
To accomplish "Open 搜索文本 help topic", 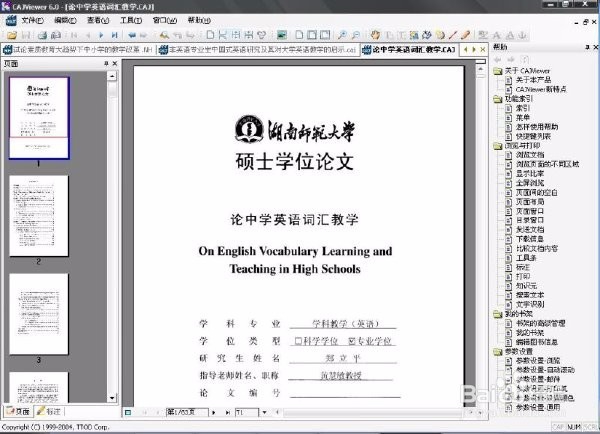I will point(530,295).
